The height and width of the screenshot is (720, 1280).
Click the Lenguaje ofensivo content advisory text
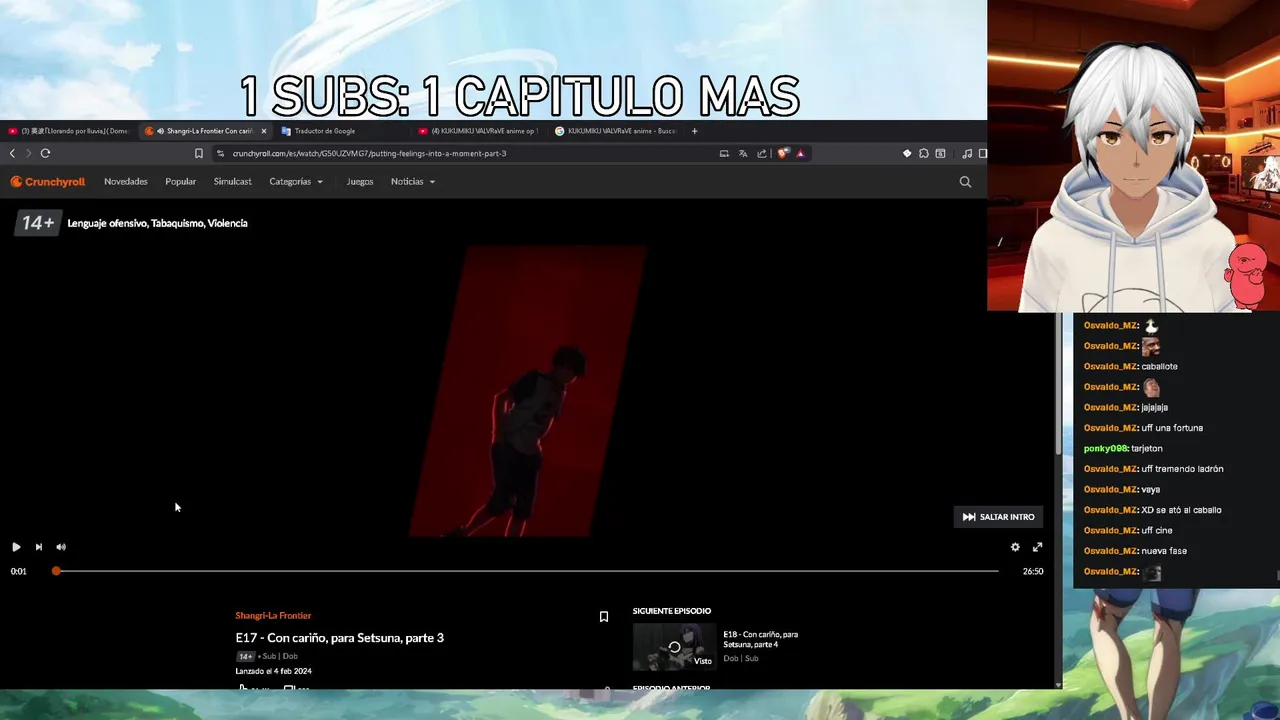pos(157,223)
